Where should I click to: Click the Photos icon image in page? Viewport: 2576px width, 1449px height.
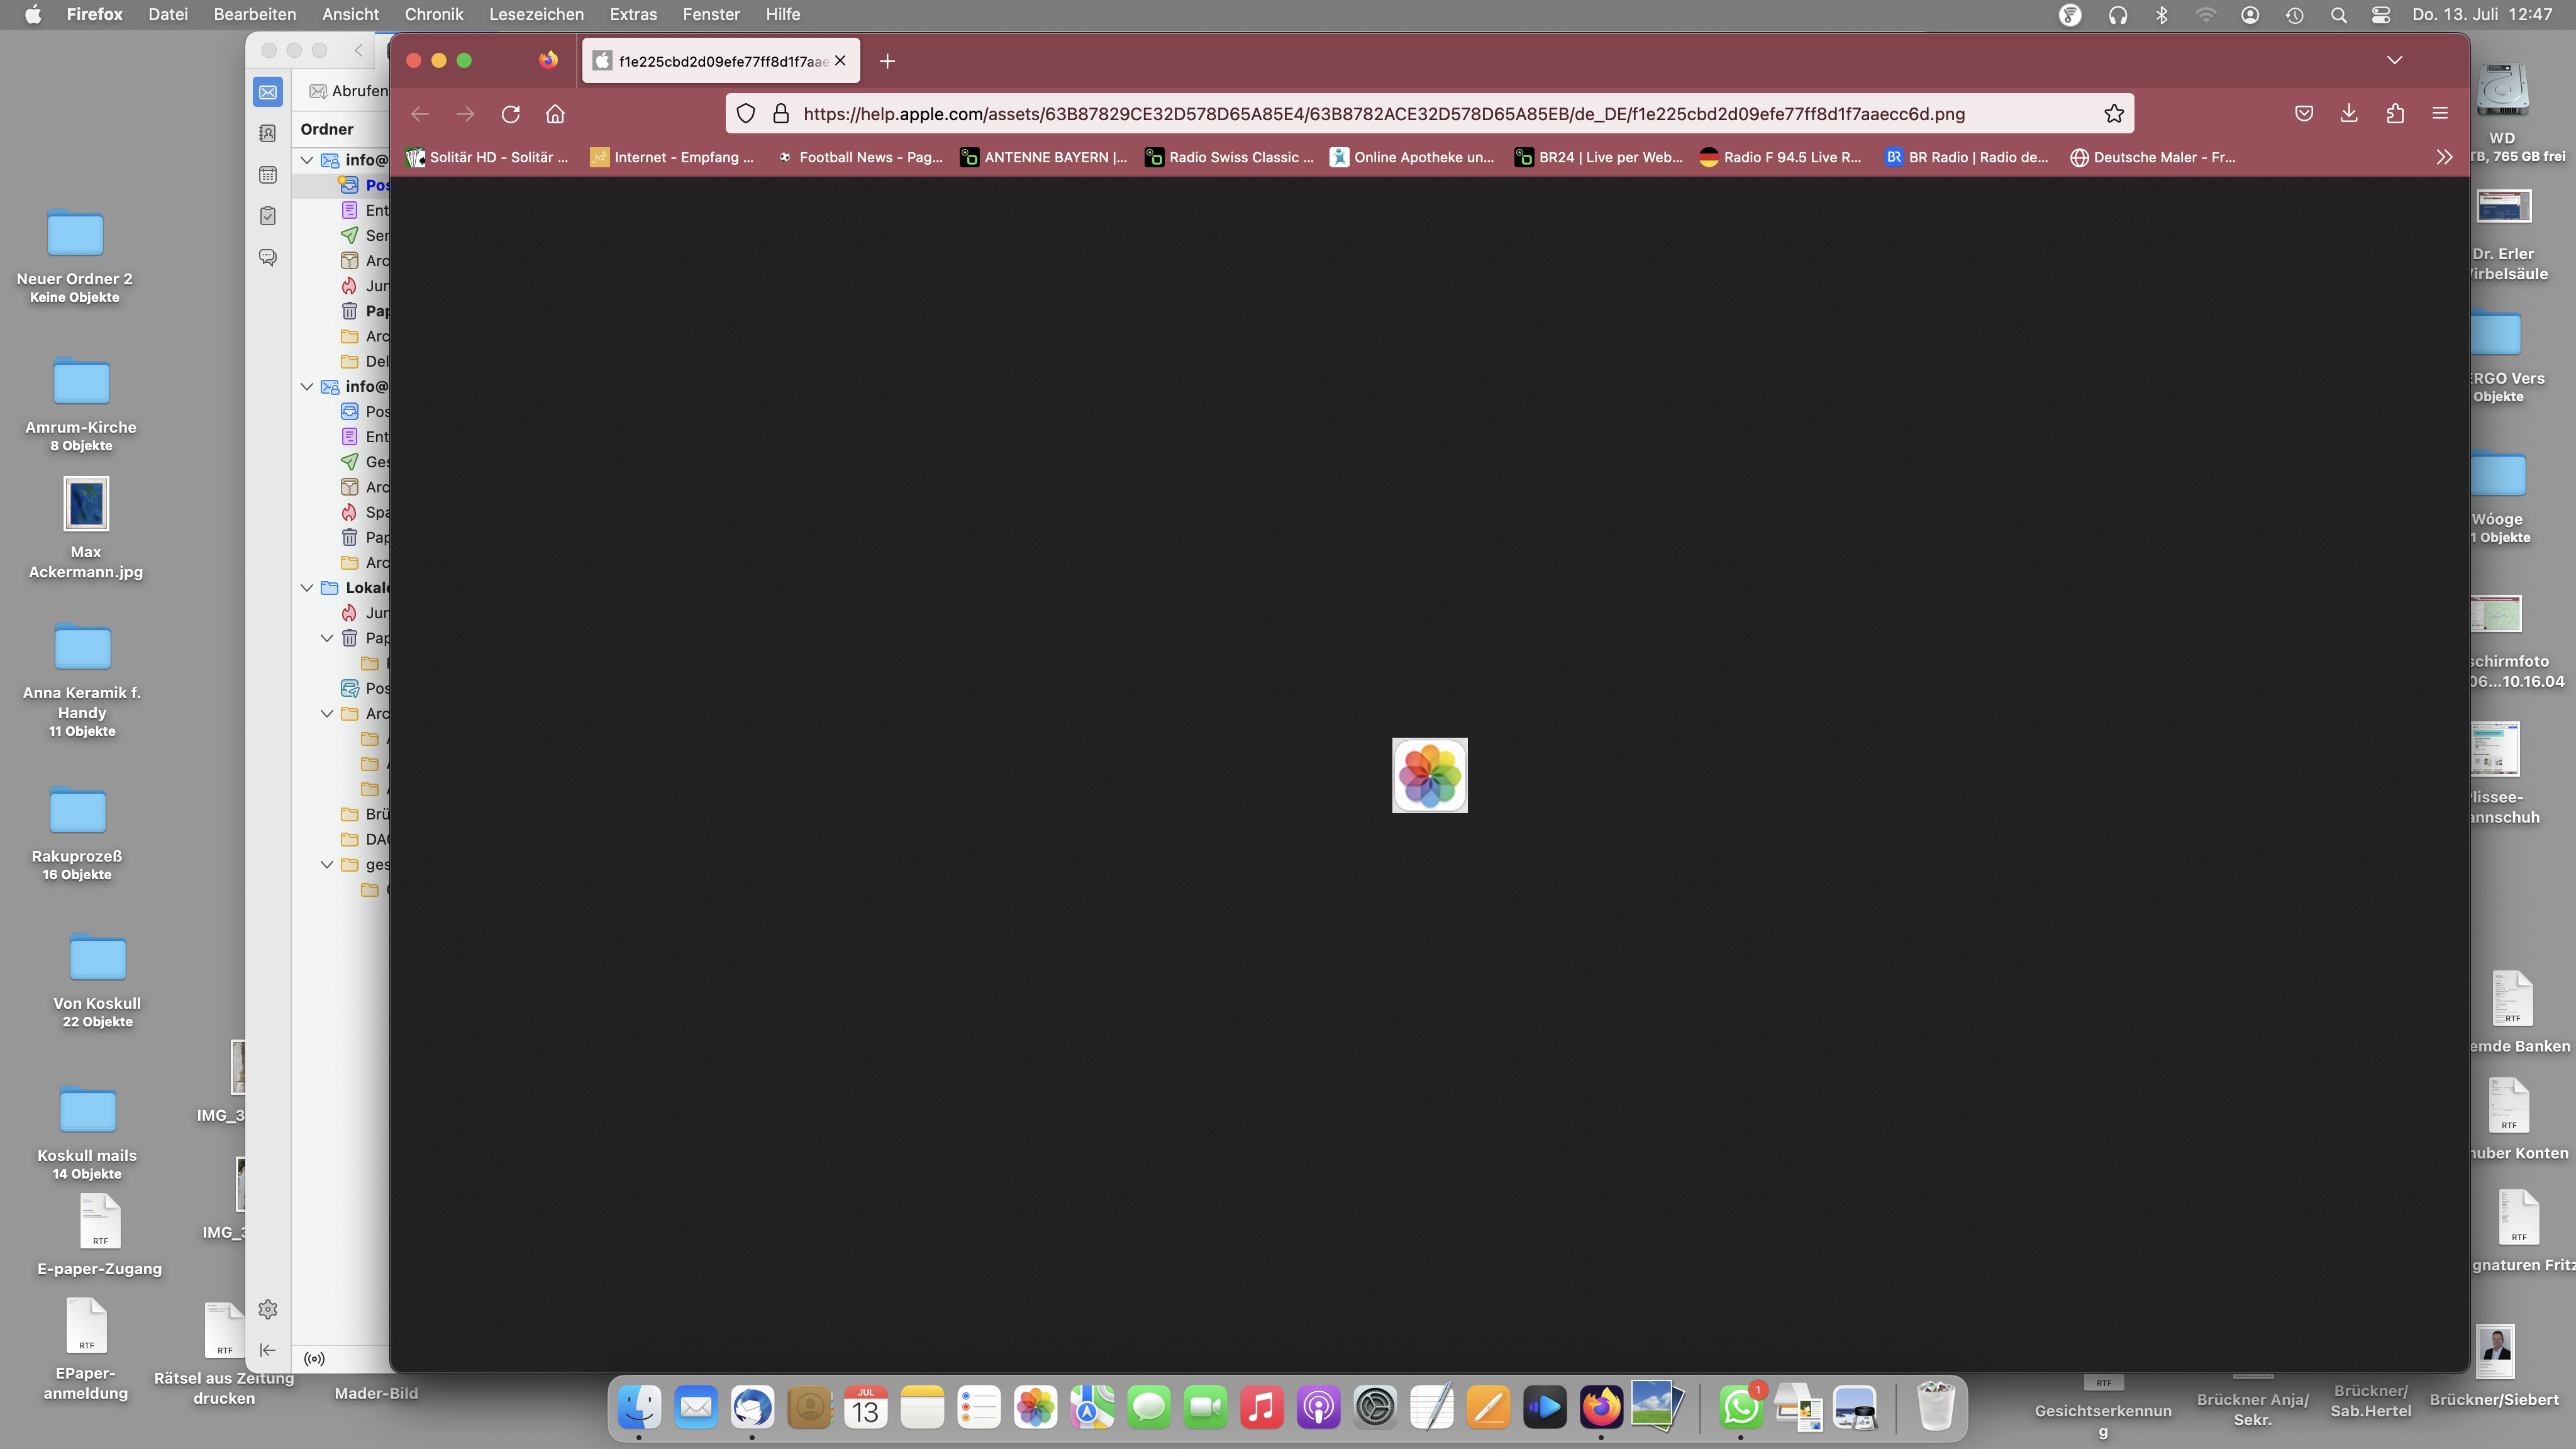tap(1429, 775)
